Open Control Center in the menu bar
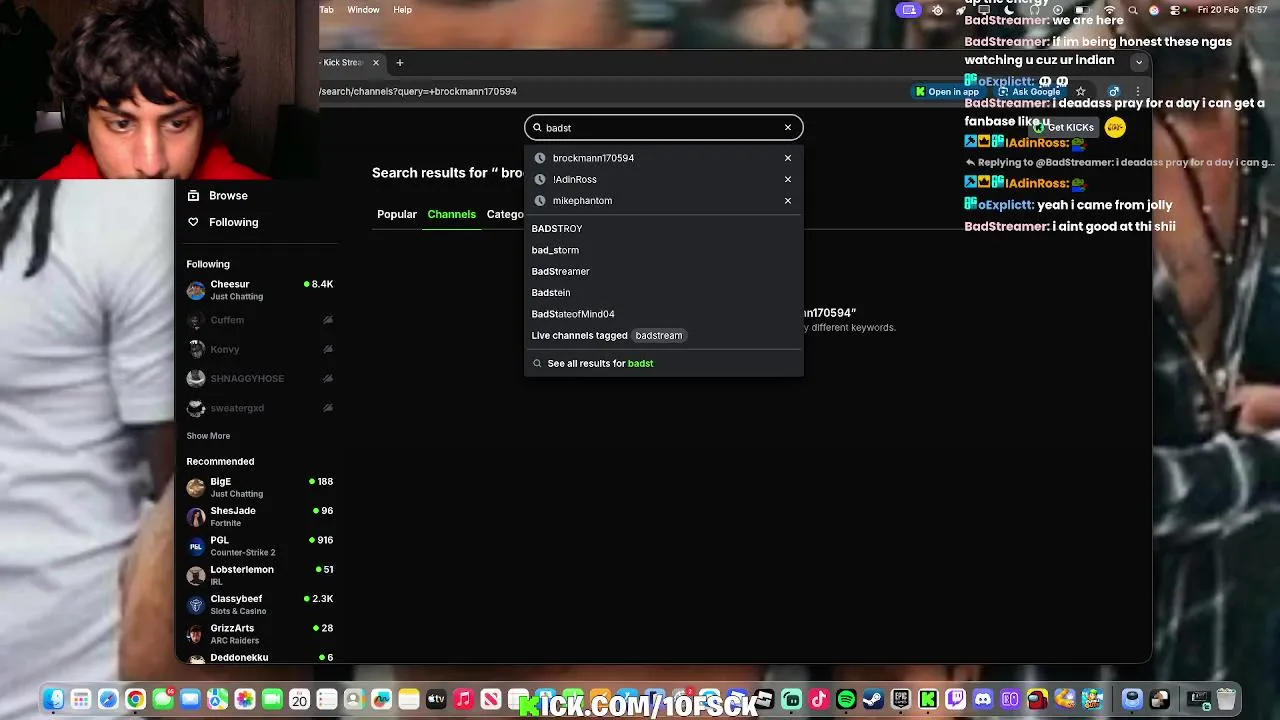This screenshot has height=720, width=1280. [1176, 10]
